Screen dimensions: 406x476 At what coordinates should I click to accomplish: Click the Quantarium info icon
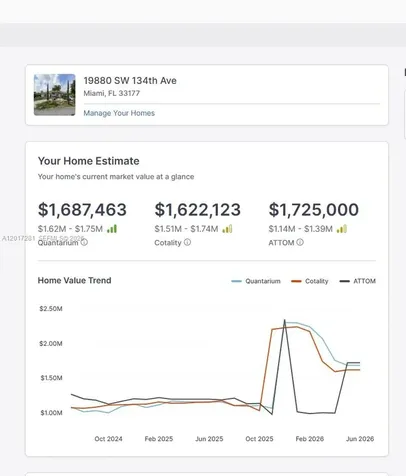pyautogui.click(x=84, y=242)
